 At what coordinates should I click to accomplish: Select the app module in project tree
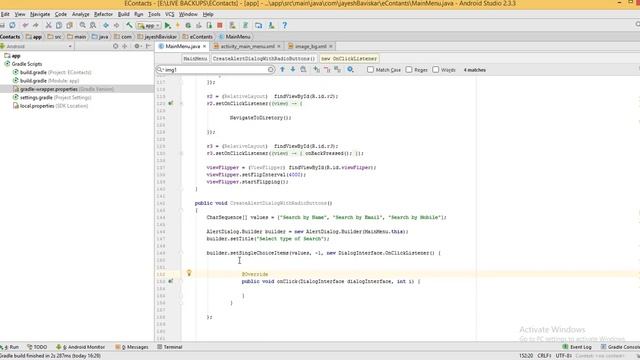coord(12,56)
